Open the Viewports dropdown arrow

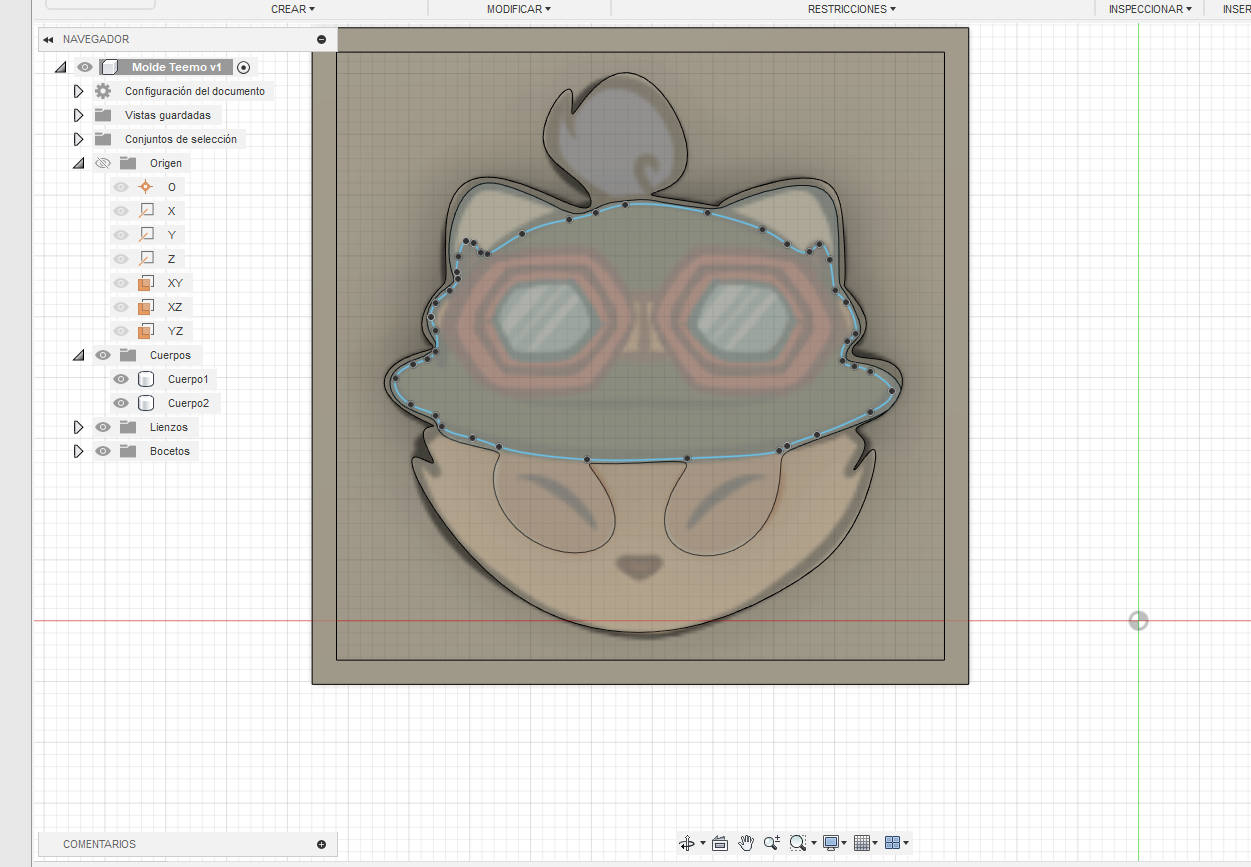click(906, 844)
